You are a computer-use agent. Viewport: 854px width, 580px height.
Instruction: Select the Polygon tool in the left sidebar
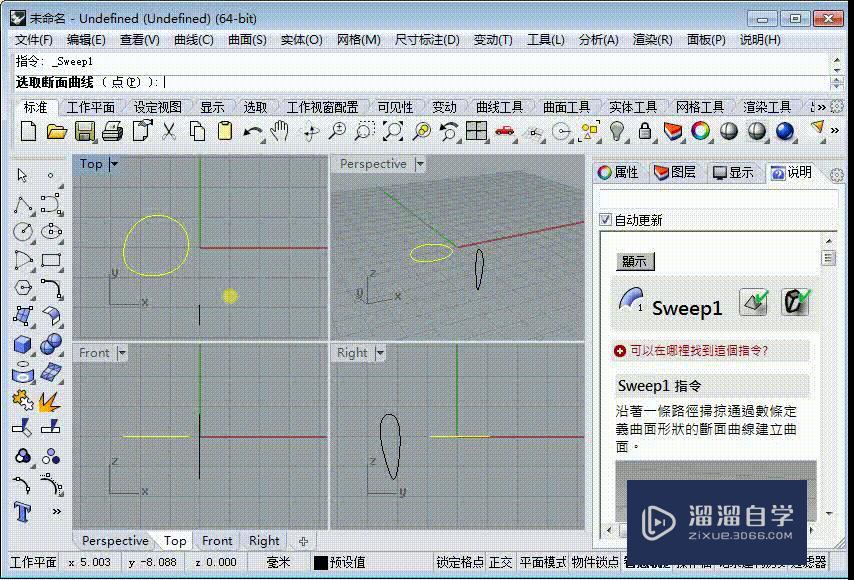(23, 288)
